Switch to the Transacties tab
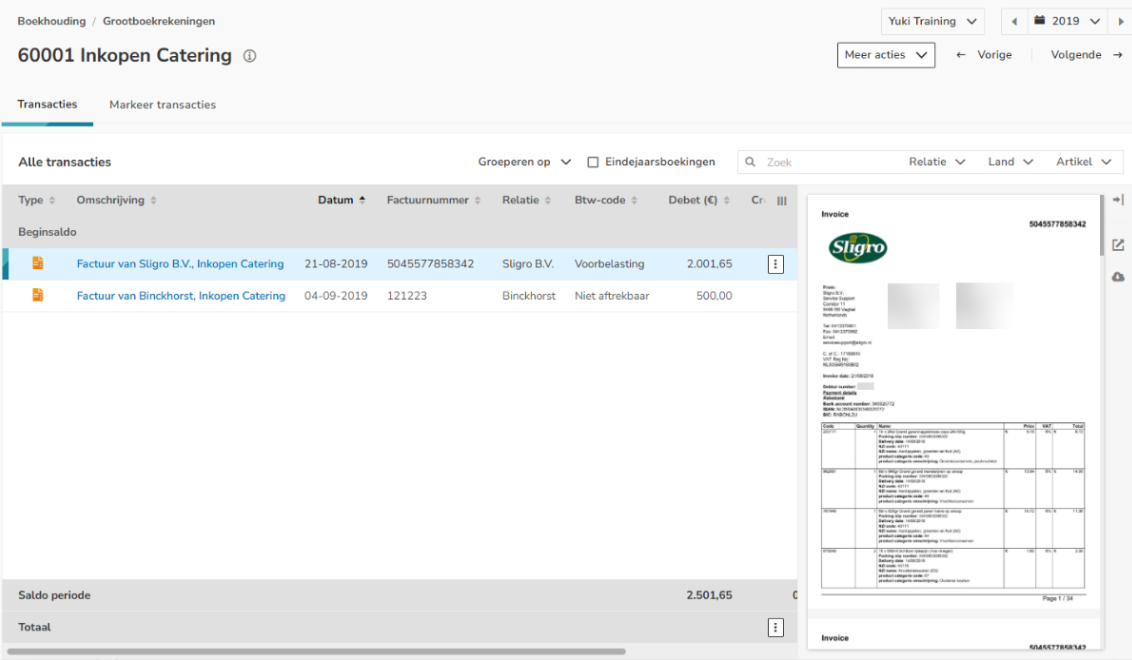The image size is (1132, 660). pyautogui.click(x=47, y=105)
